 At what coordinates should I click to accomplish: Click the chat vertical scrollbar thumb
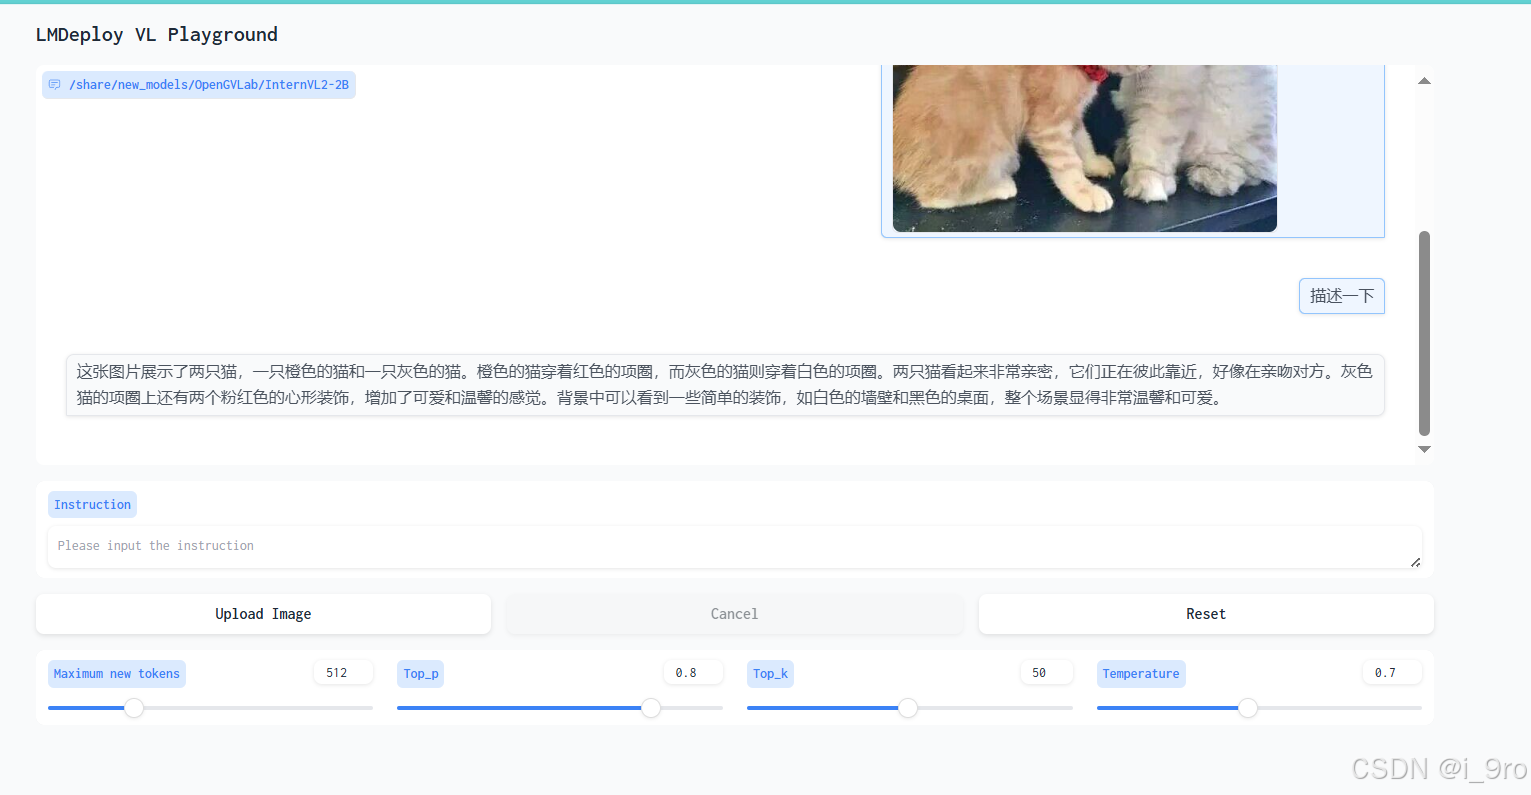click(x=1424, y=333)
